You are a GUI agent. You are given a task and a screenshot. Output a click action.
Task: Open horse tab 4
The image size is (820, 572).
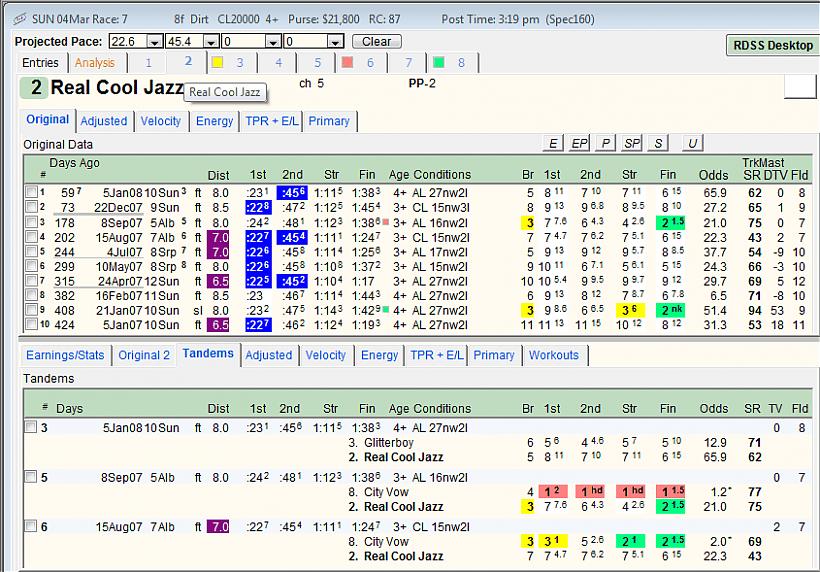pyautogui.click(x=278, y=63)
